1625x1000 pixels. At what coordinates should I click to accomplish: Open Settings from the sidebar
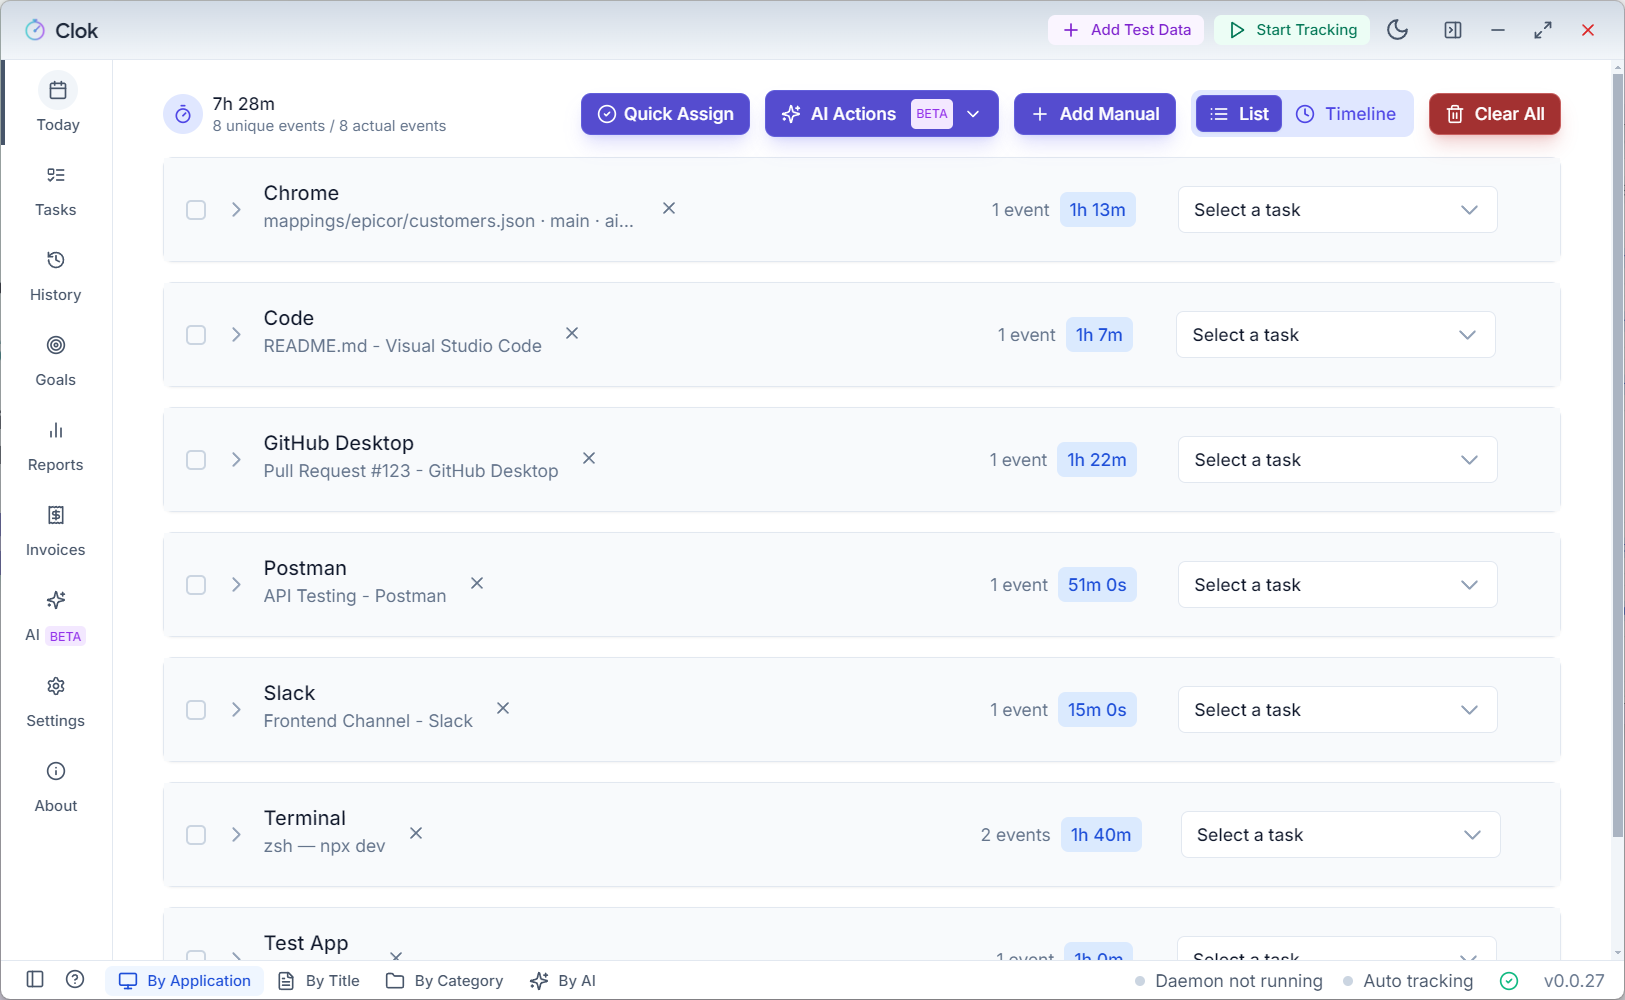tap(56, 702)
